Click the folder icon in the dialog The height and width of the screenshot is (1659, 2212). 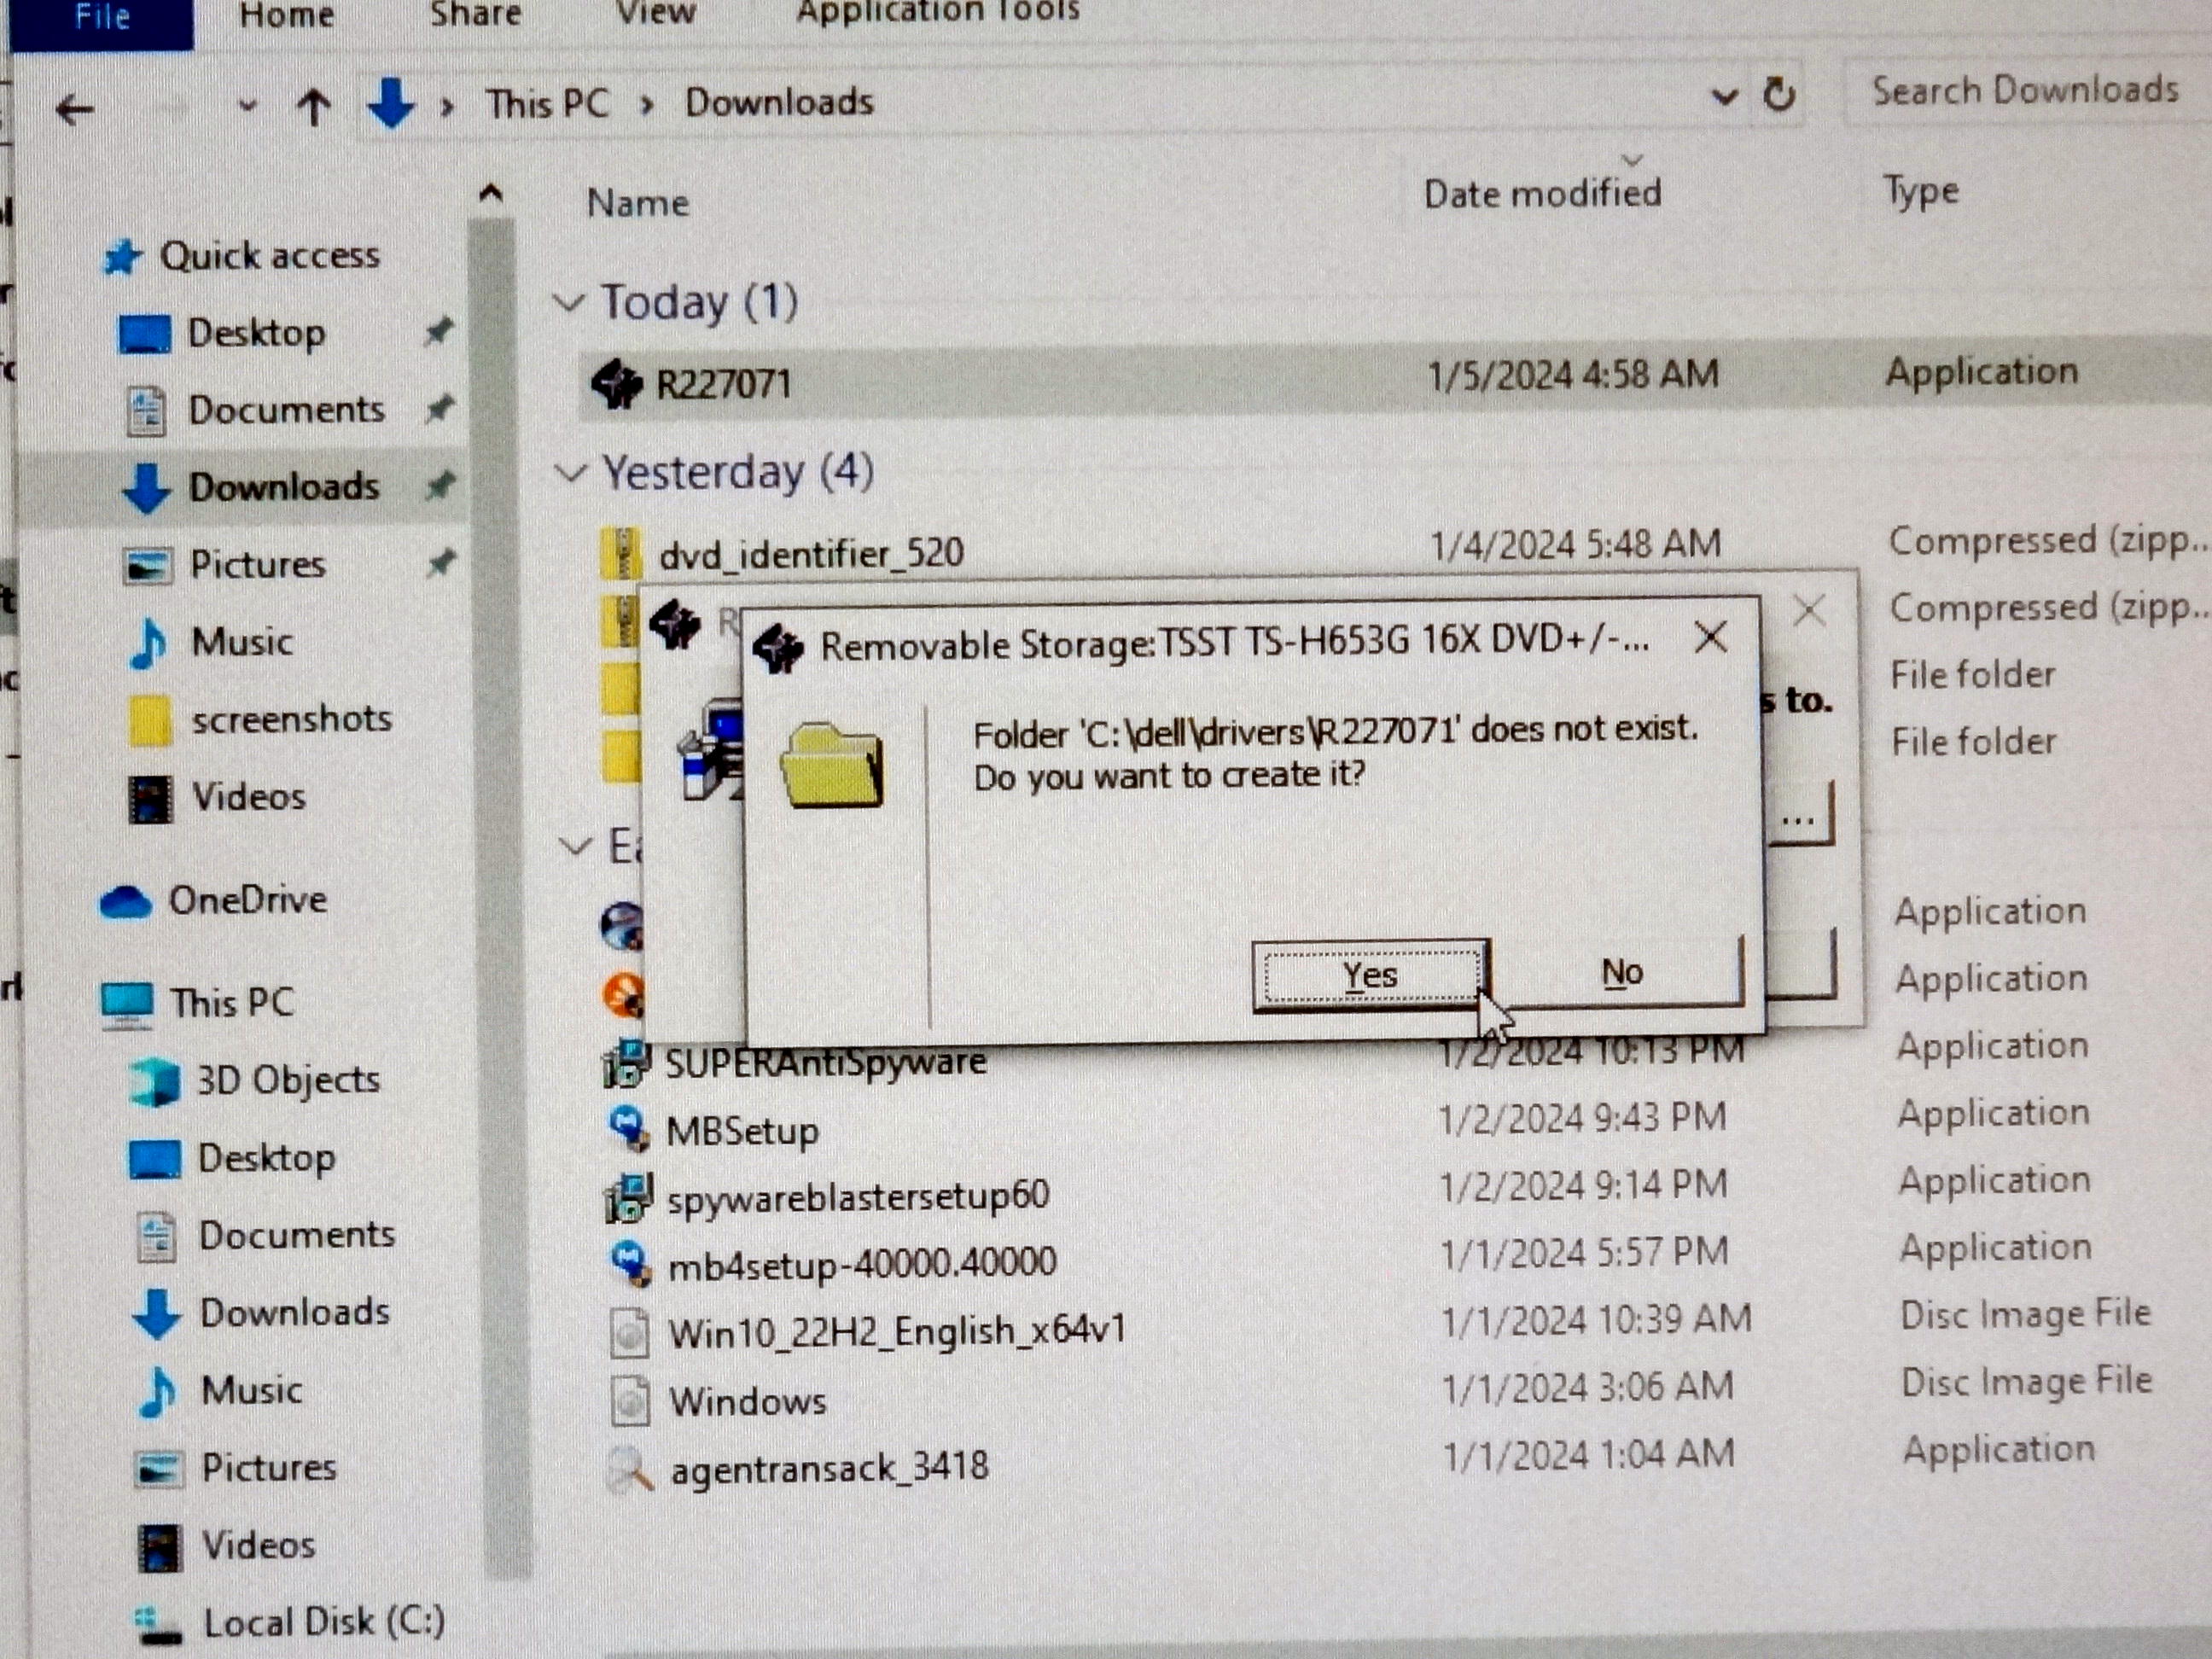click(832, 766)
